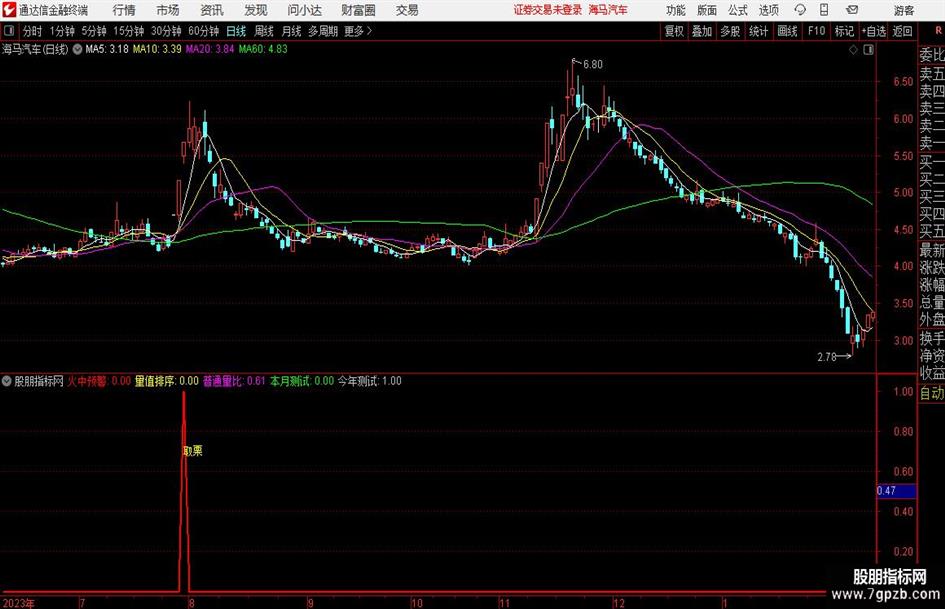Click the +自选 add to watchlist button

(873, 31)
